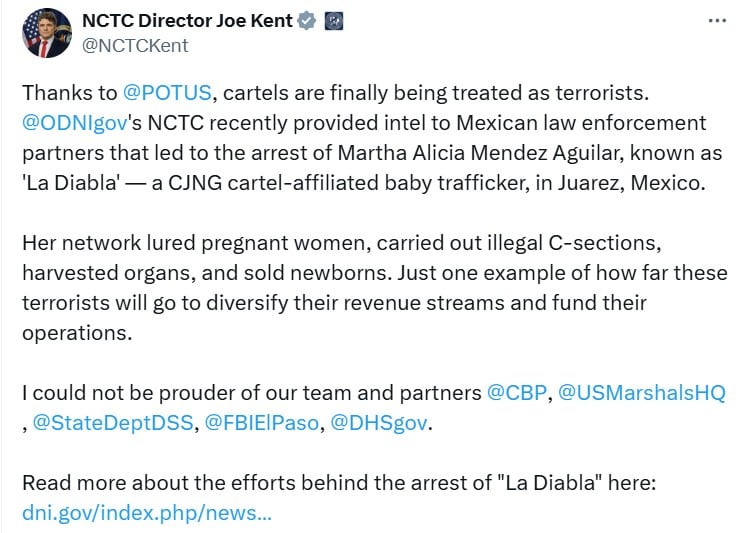Click the word 'operations.' ending the paragraph
The height and width of the screenshot is (533, 742).
[77, 333]
